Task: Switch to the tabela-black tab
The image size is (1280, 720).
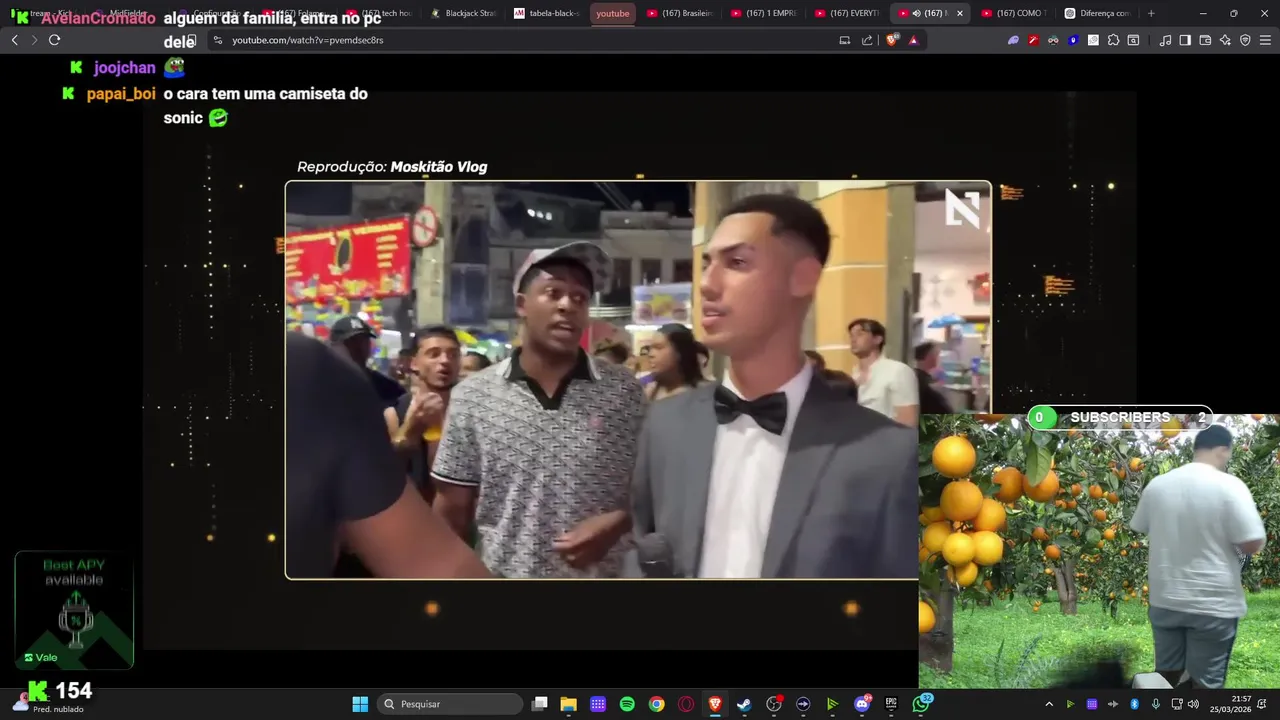Action: (x=547, y=13)
